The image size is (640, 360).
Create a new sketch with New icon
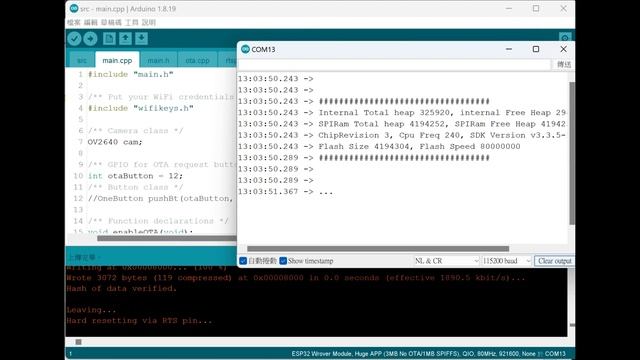pos(109,39)
